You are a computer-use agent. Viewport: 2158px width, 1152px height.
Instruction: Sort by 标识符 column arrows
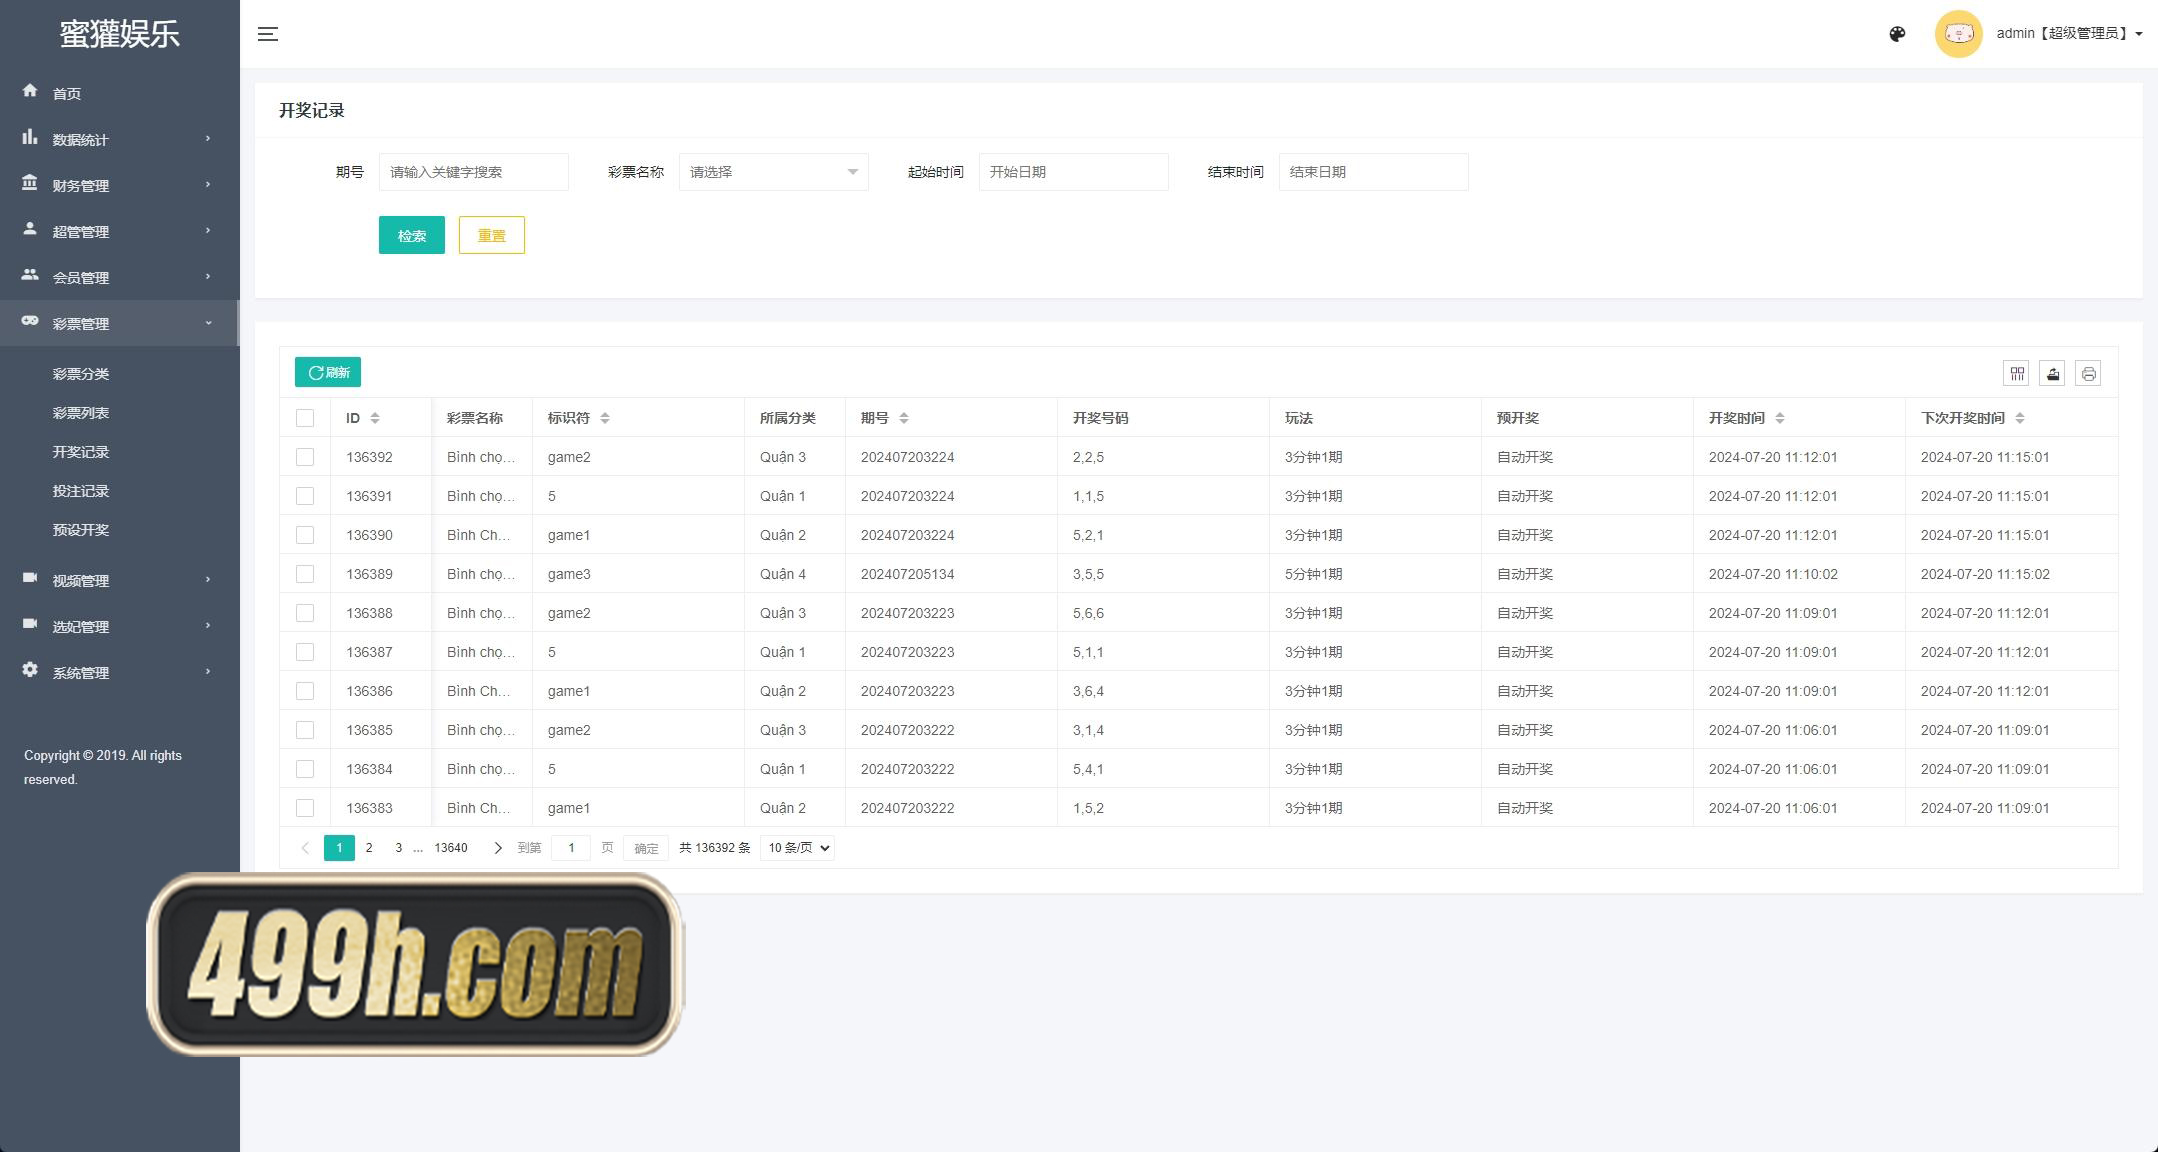coord(605,418)
